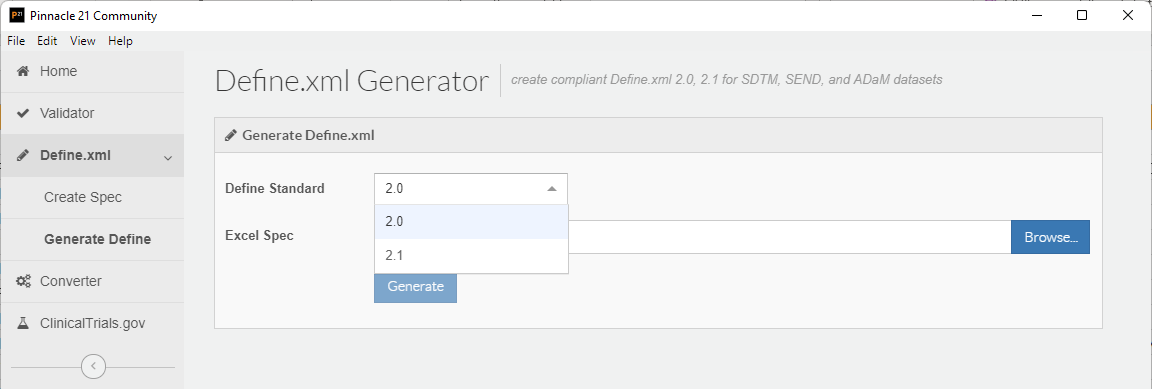The width and height of the screenshot is (1152, 389).
Task: Open the Edit menu
Action: 47,41
